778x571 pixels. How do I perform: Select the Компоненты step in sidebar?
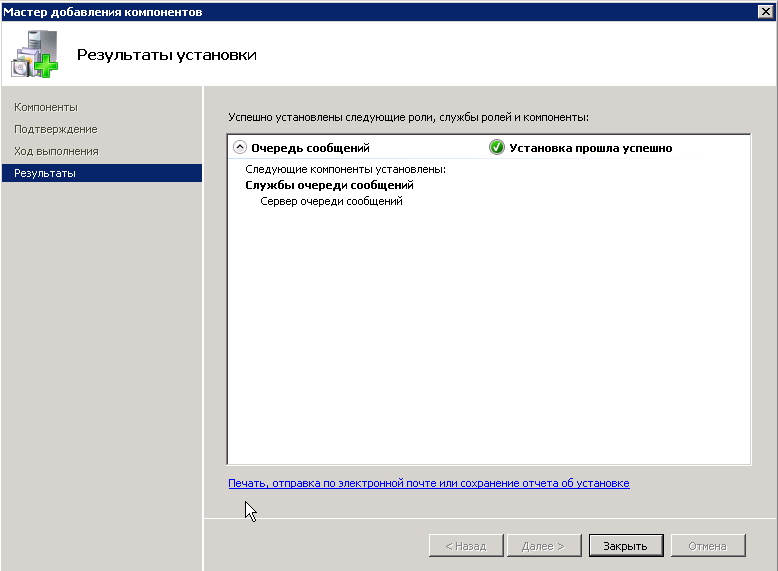[x=46, y=107]
